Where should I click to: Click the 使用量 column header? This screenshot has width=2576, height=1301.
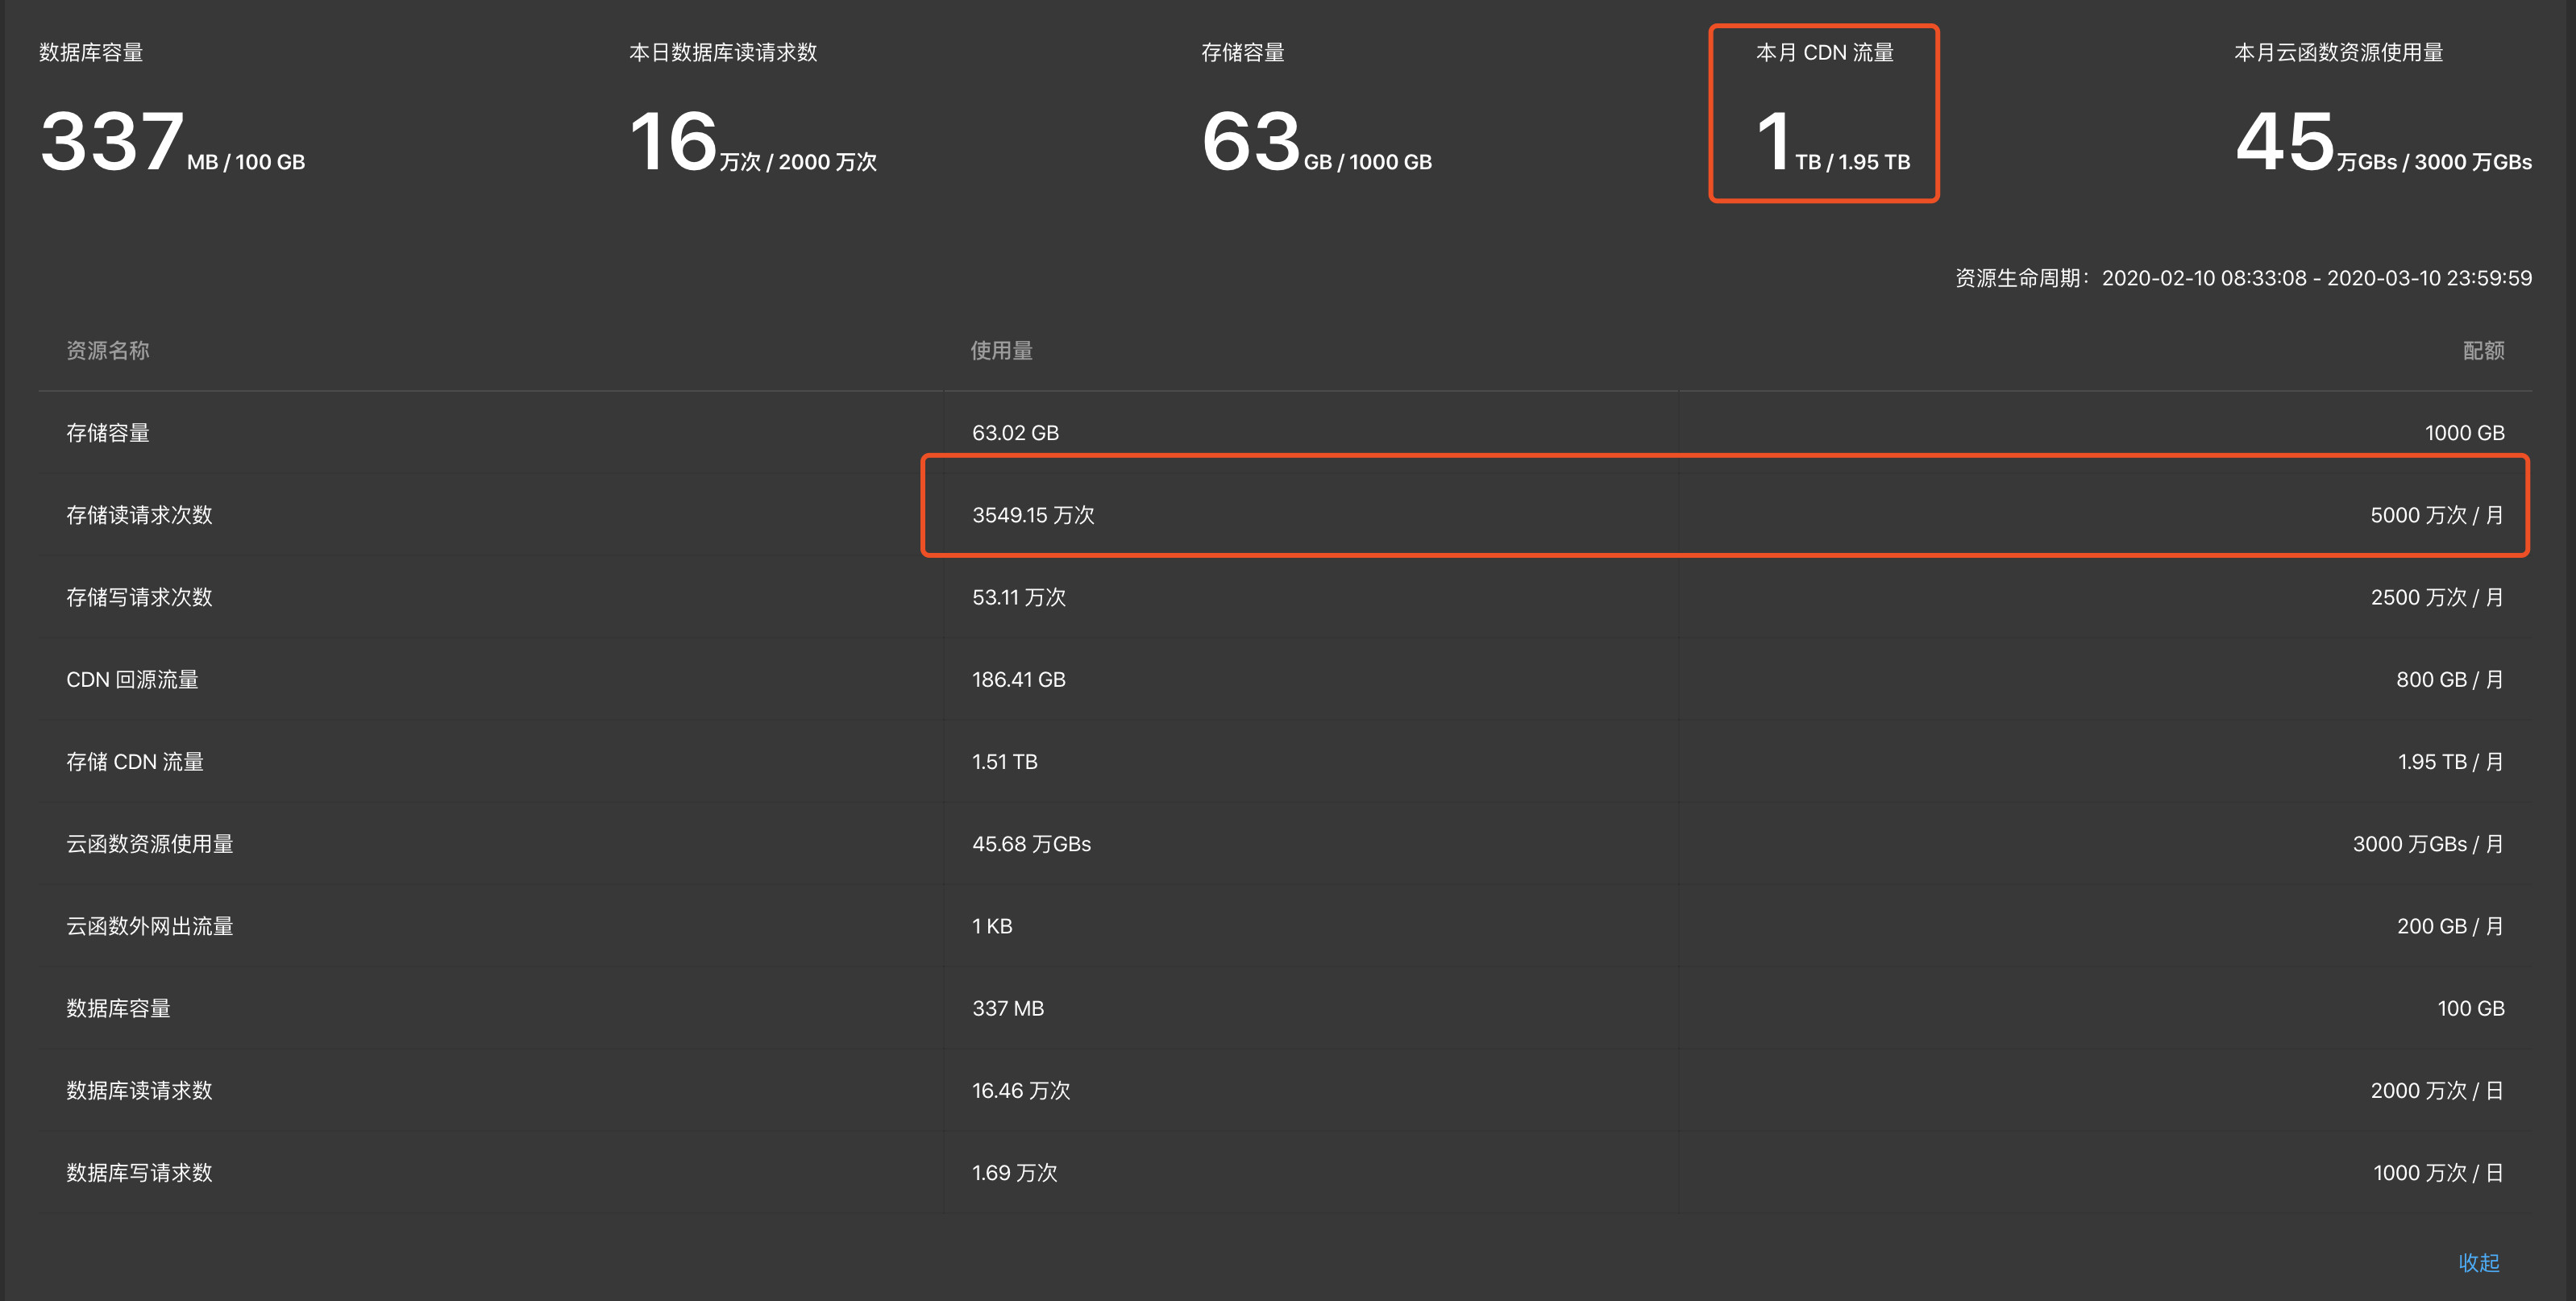pos(1001,350)
